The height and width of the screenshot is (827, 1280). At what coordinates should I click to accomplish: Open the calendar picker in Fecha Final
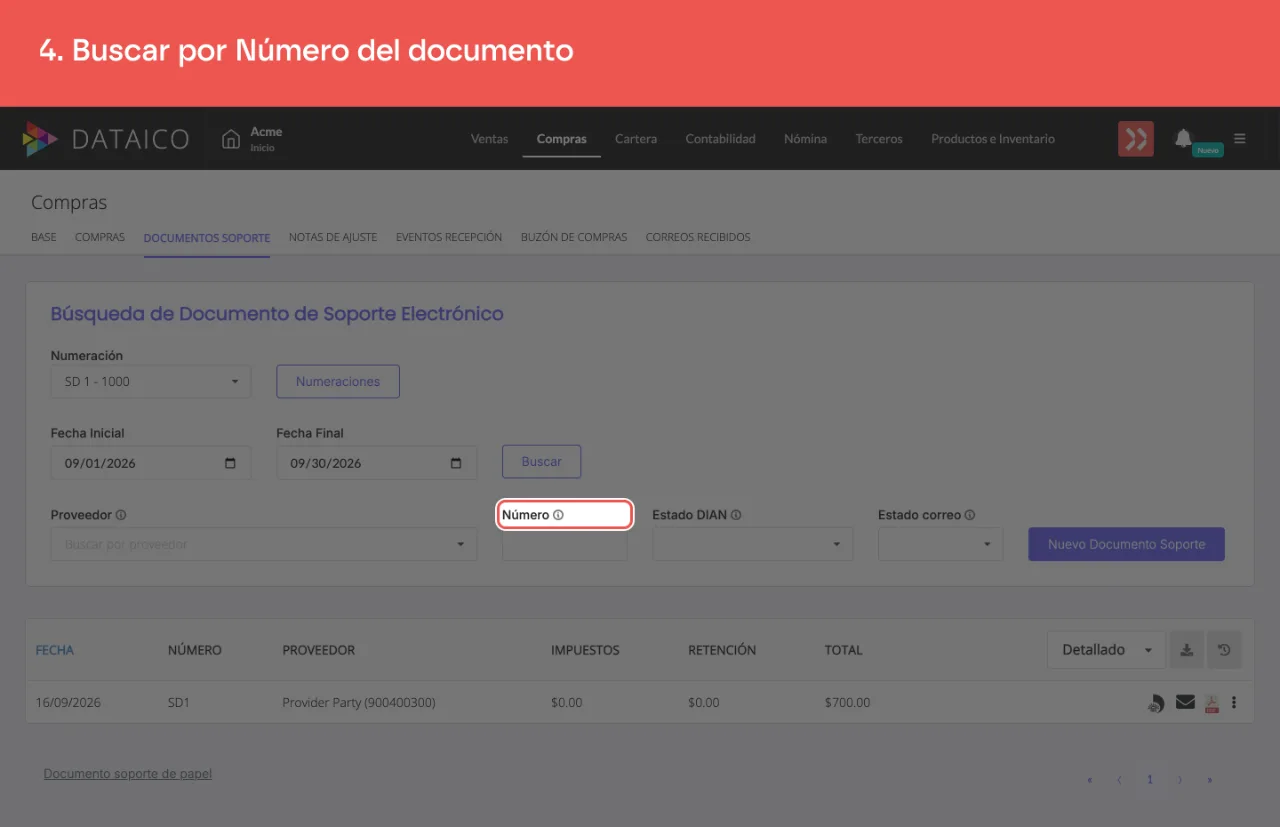point(457,463)
